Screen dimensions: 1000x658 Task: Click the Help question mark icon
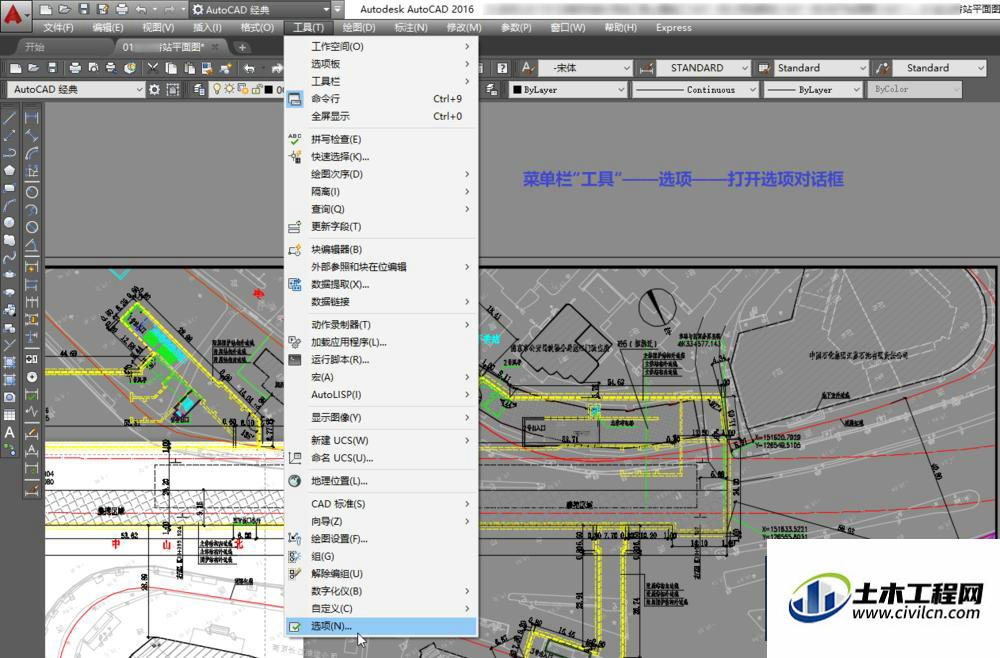503,68
